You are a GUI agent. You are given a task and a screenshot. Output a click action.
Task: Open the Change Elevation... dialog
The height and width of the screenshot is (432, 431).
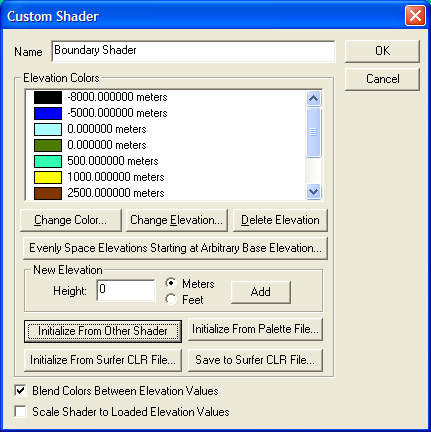(x=177, y=220)
